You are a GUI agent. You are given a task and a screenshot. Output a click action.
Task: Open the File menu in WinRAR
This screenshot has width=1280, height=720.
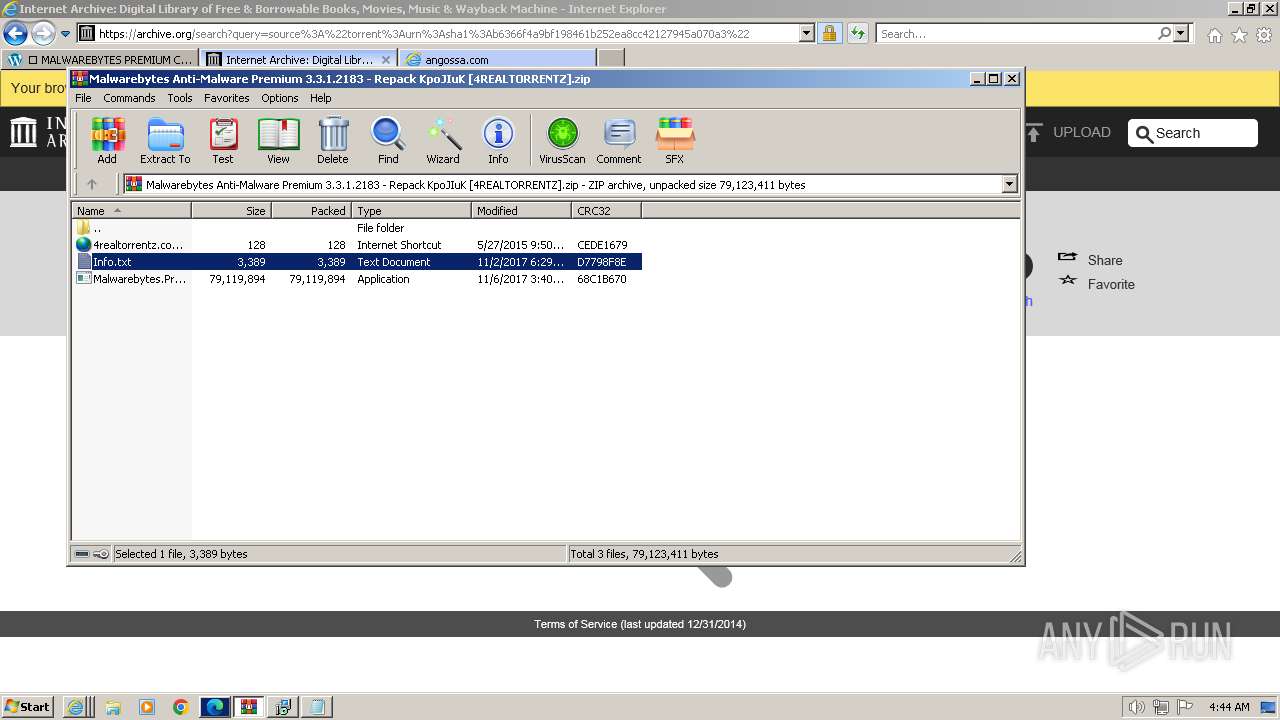coord(83,98)
